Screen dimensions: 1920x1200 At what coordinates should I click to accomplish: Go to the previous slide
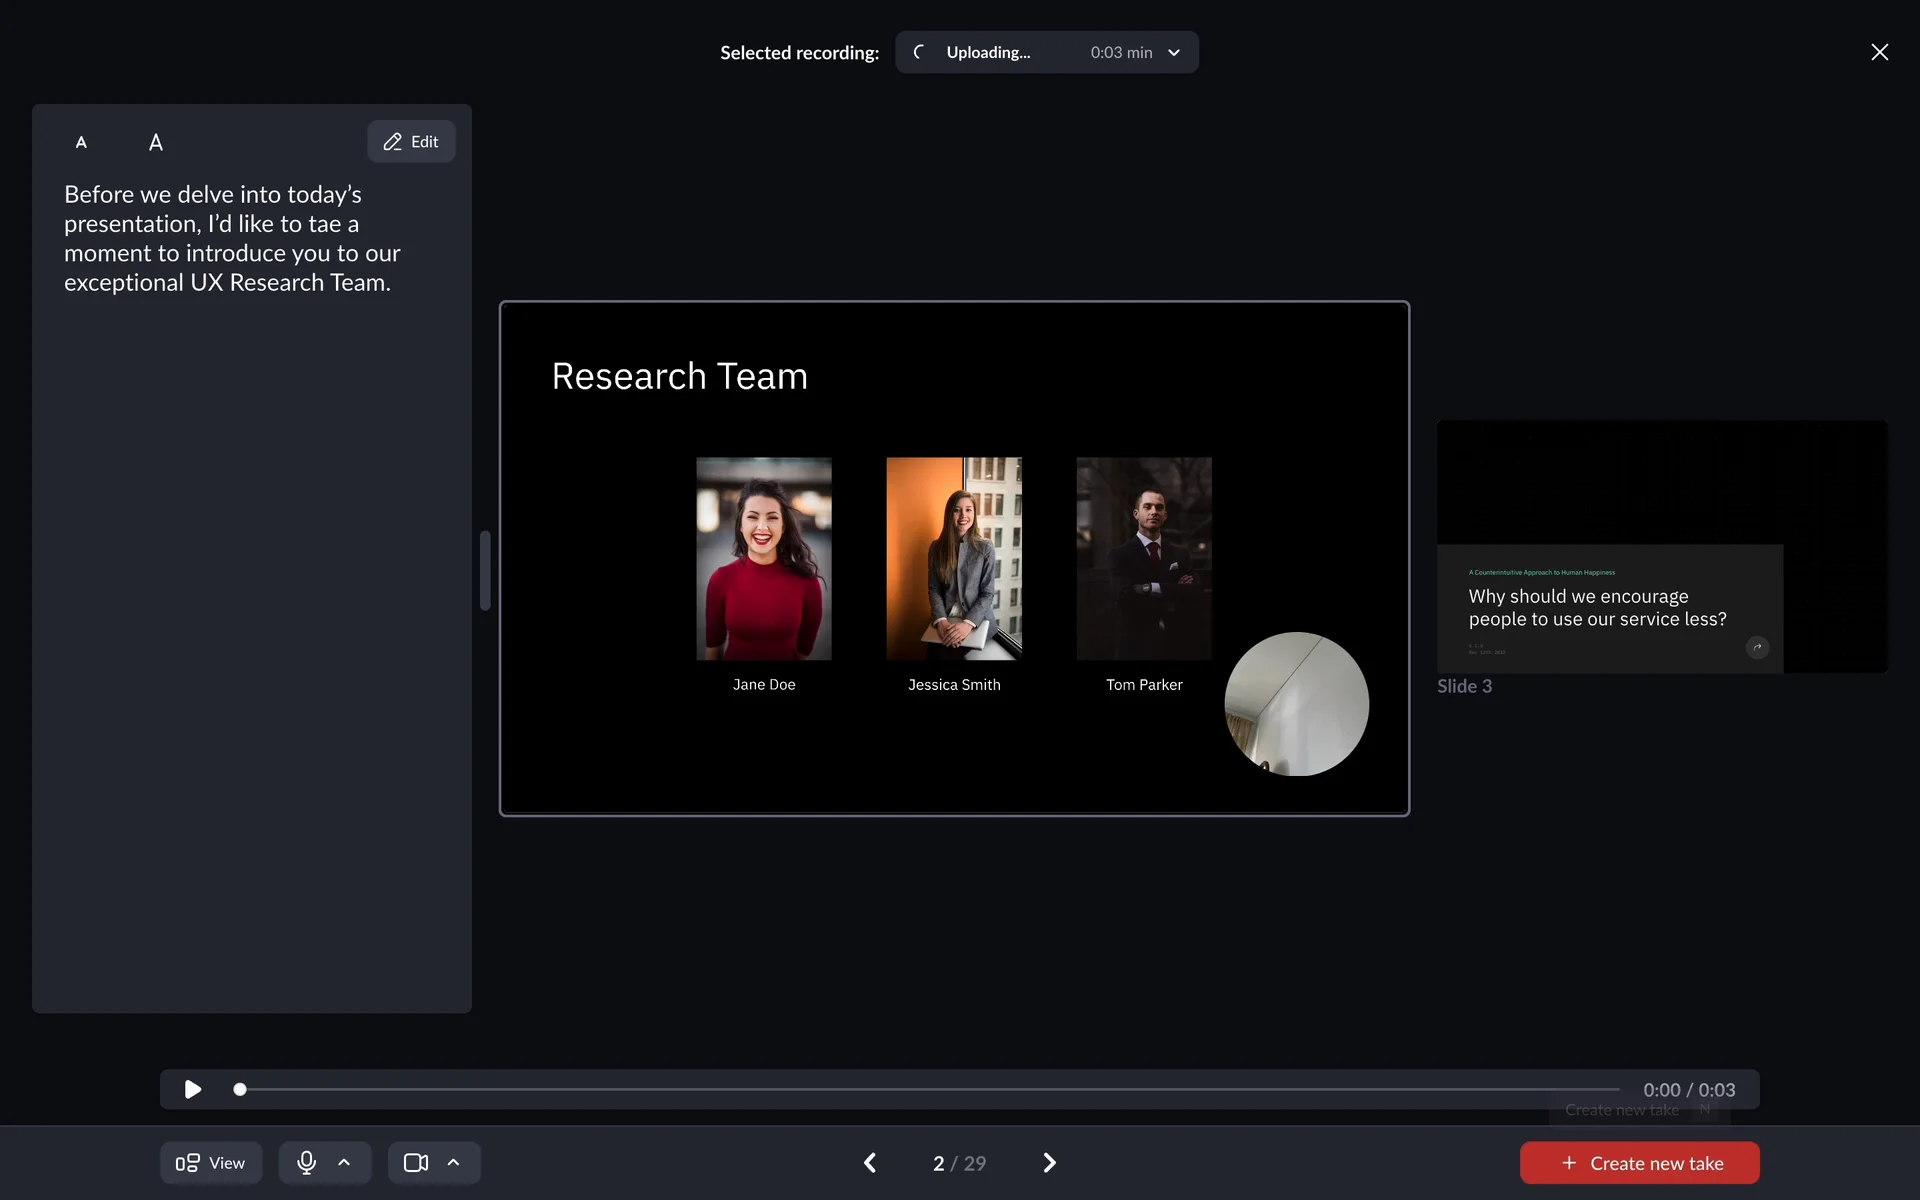pyautogui.click(x=870, y=1162)
